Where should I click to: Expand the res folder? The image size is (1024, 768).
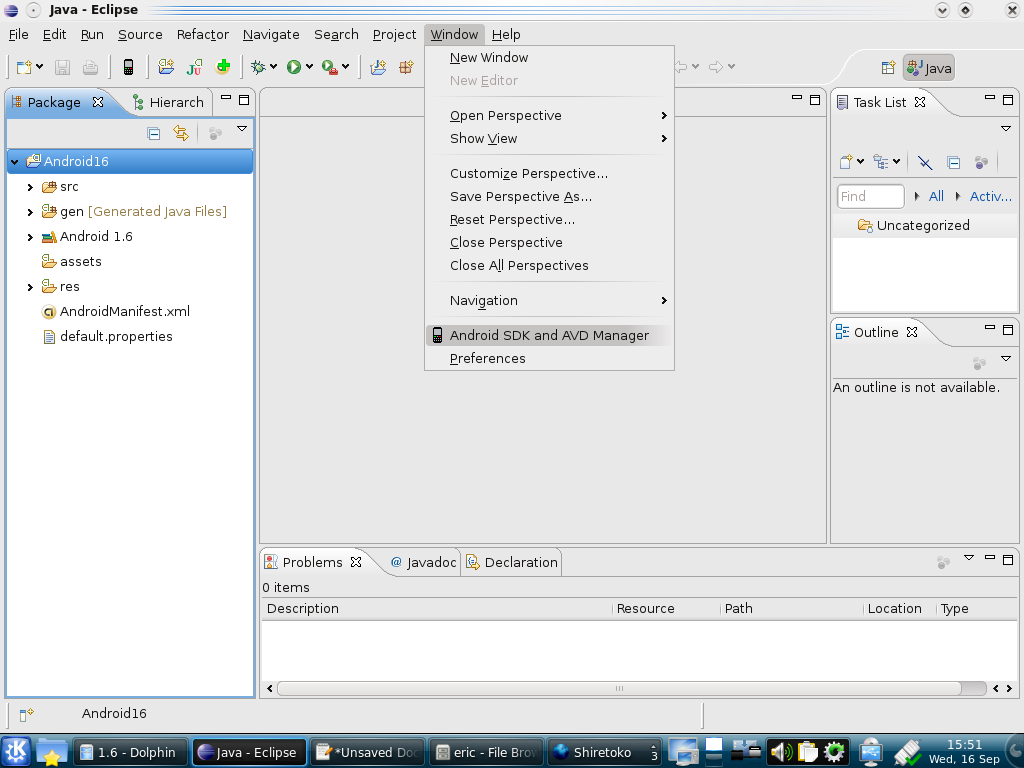click(30, 287)
